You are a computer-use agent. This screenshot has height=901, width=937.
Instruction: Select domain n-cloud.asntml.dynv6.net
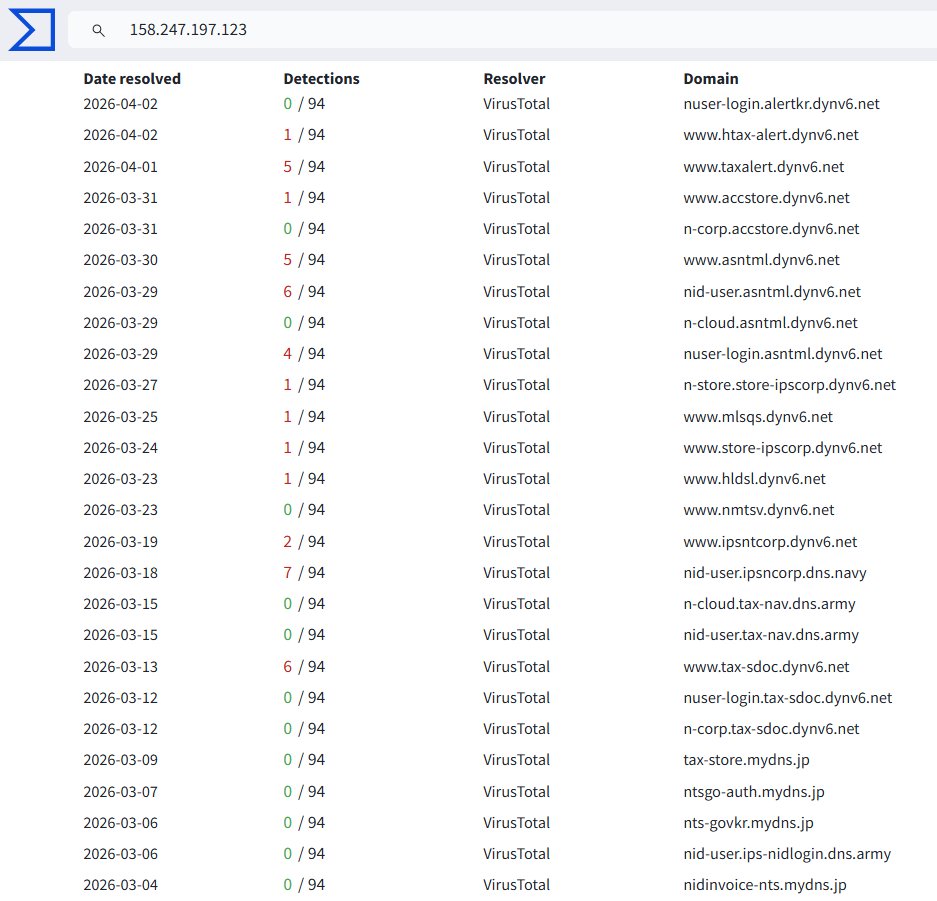[770, 323]
